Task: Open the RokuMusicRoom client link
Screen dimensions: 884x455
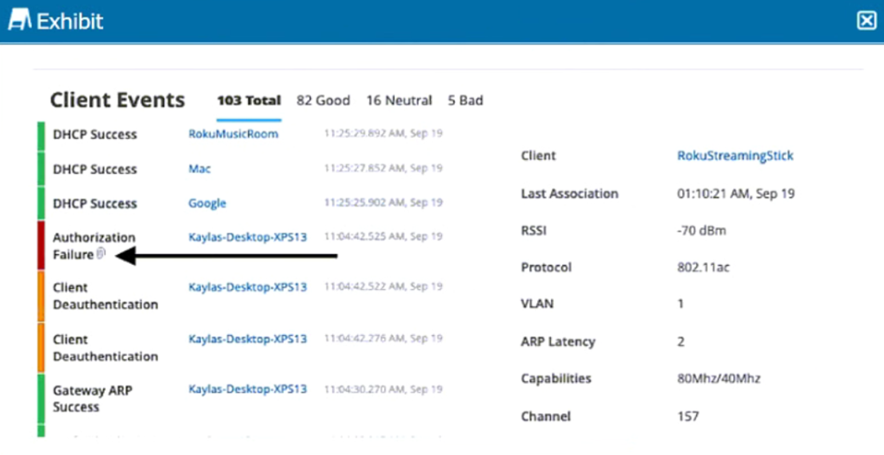Action: click(x=233, y=134)
